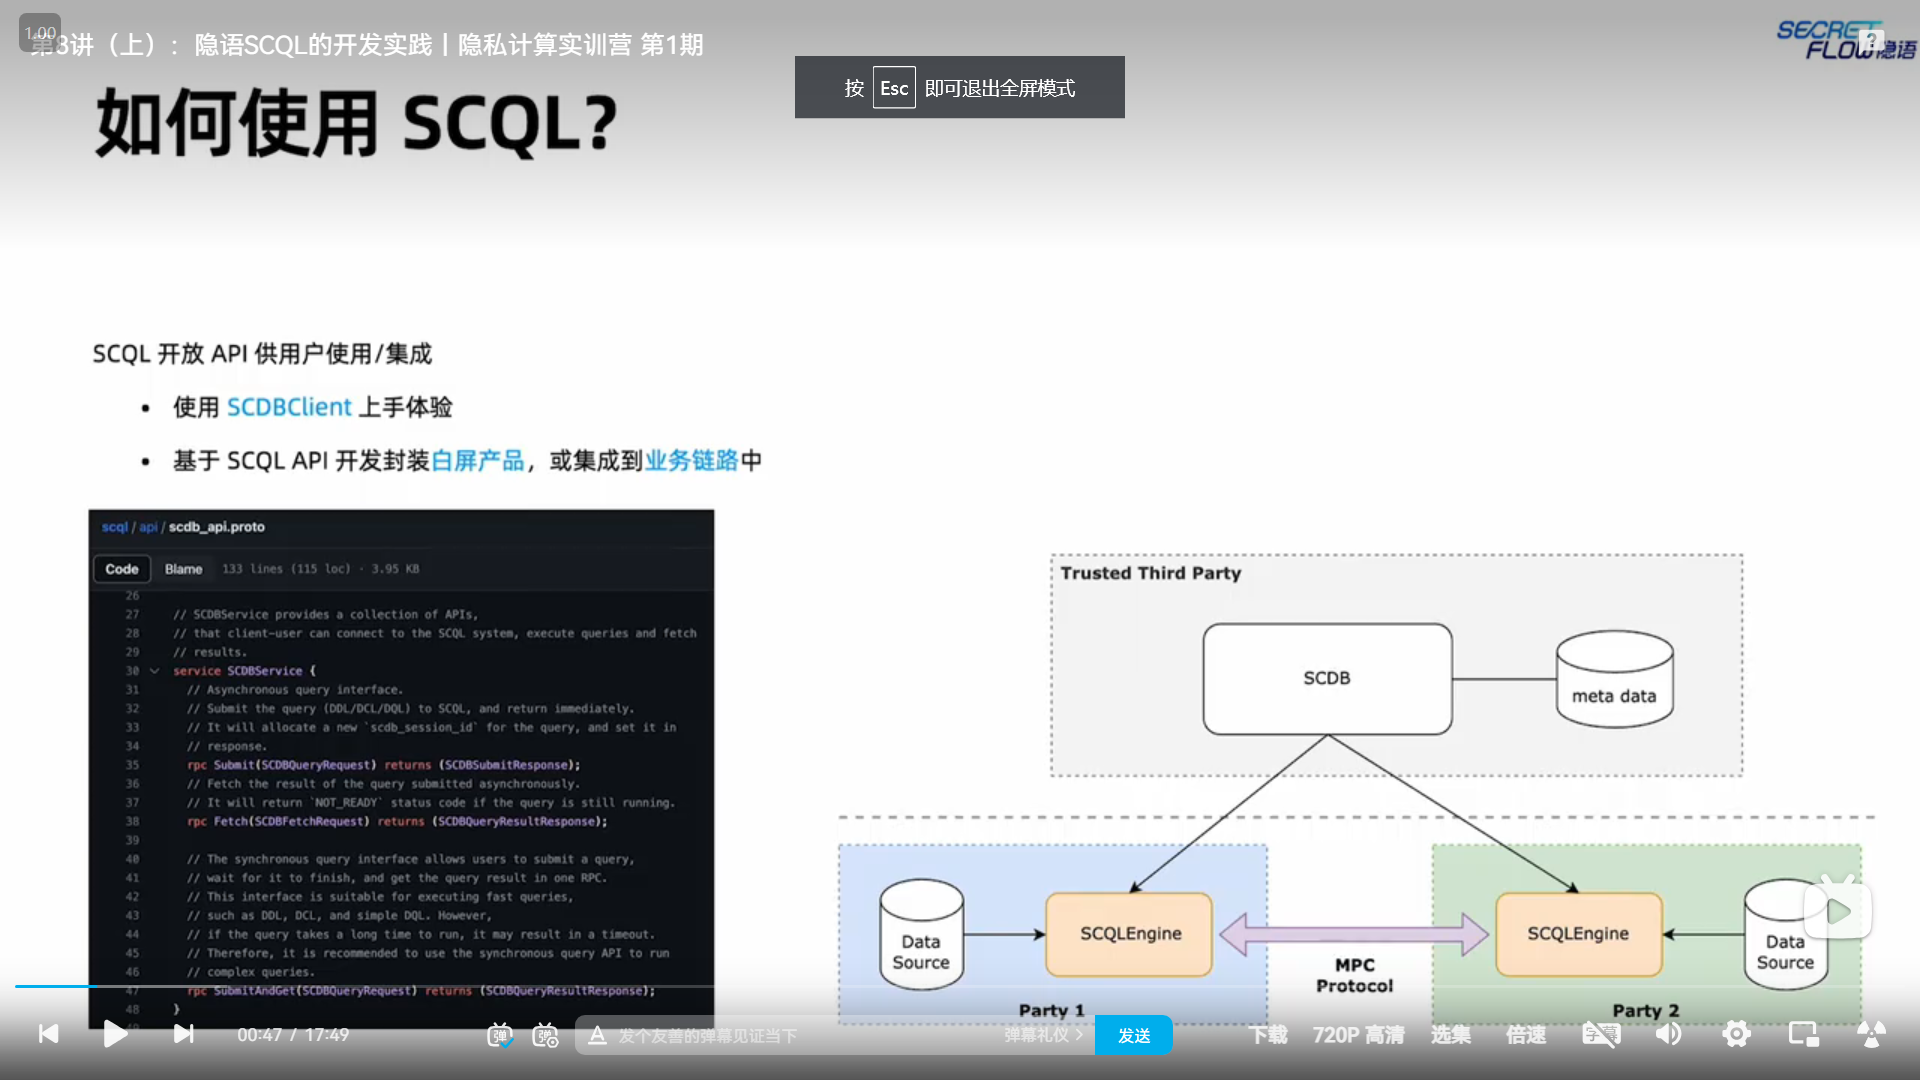
Task: Open the 选集 episode list
Action: (x=1450, y=1035)
